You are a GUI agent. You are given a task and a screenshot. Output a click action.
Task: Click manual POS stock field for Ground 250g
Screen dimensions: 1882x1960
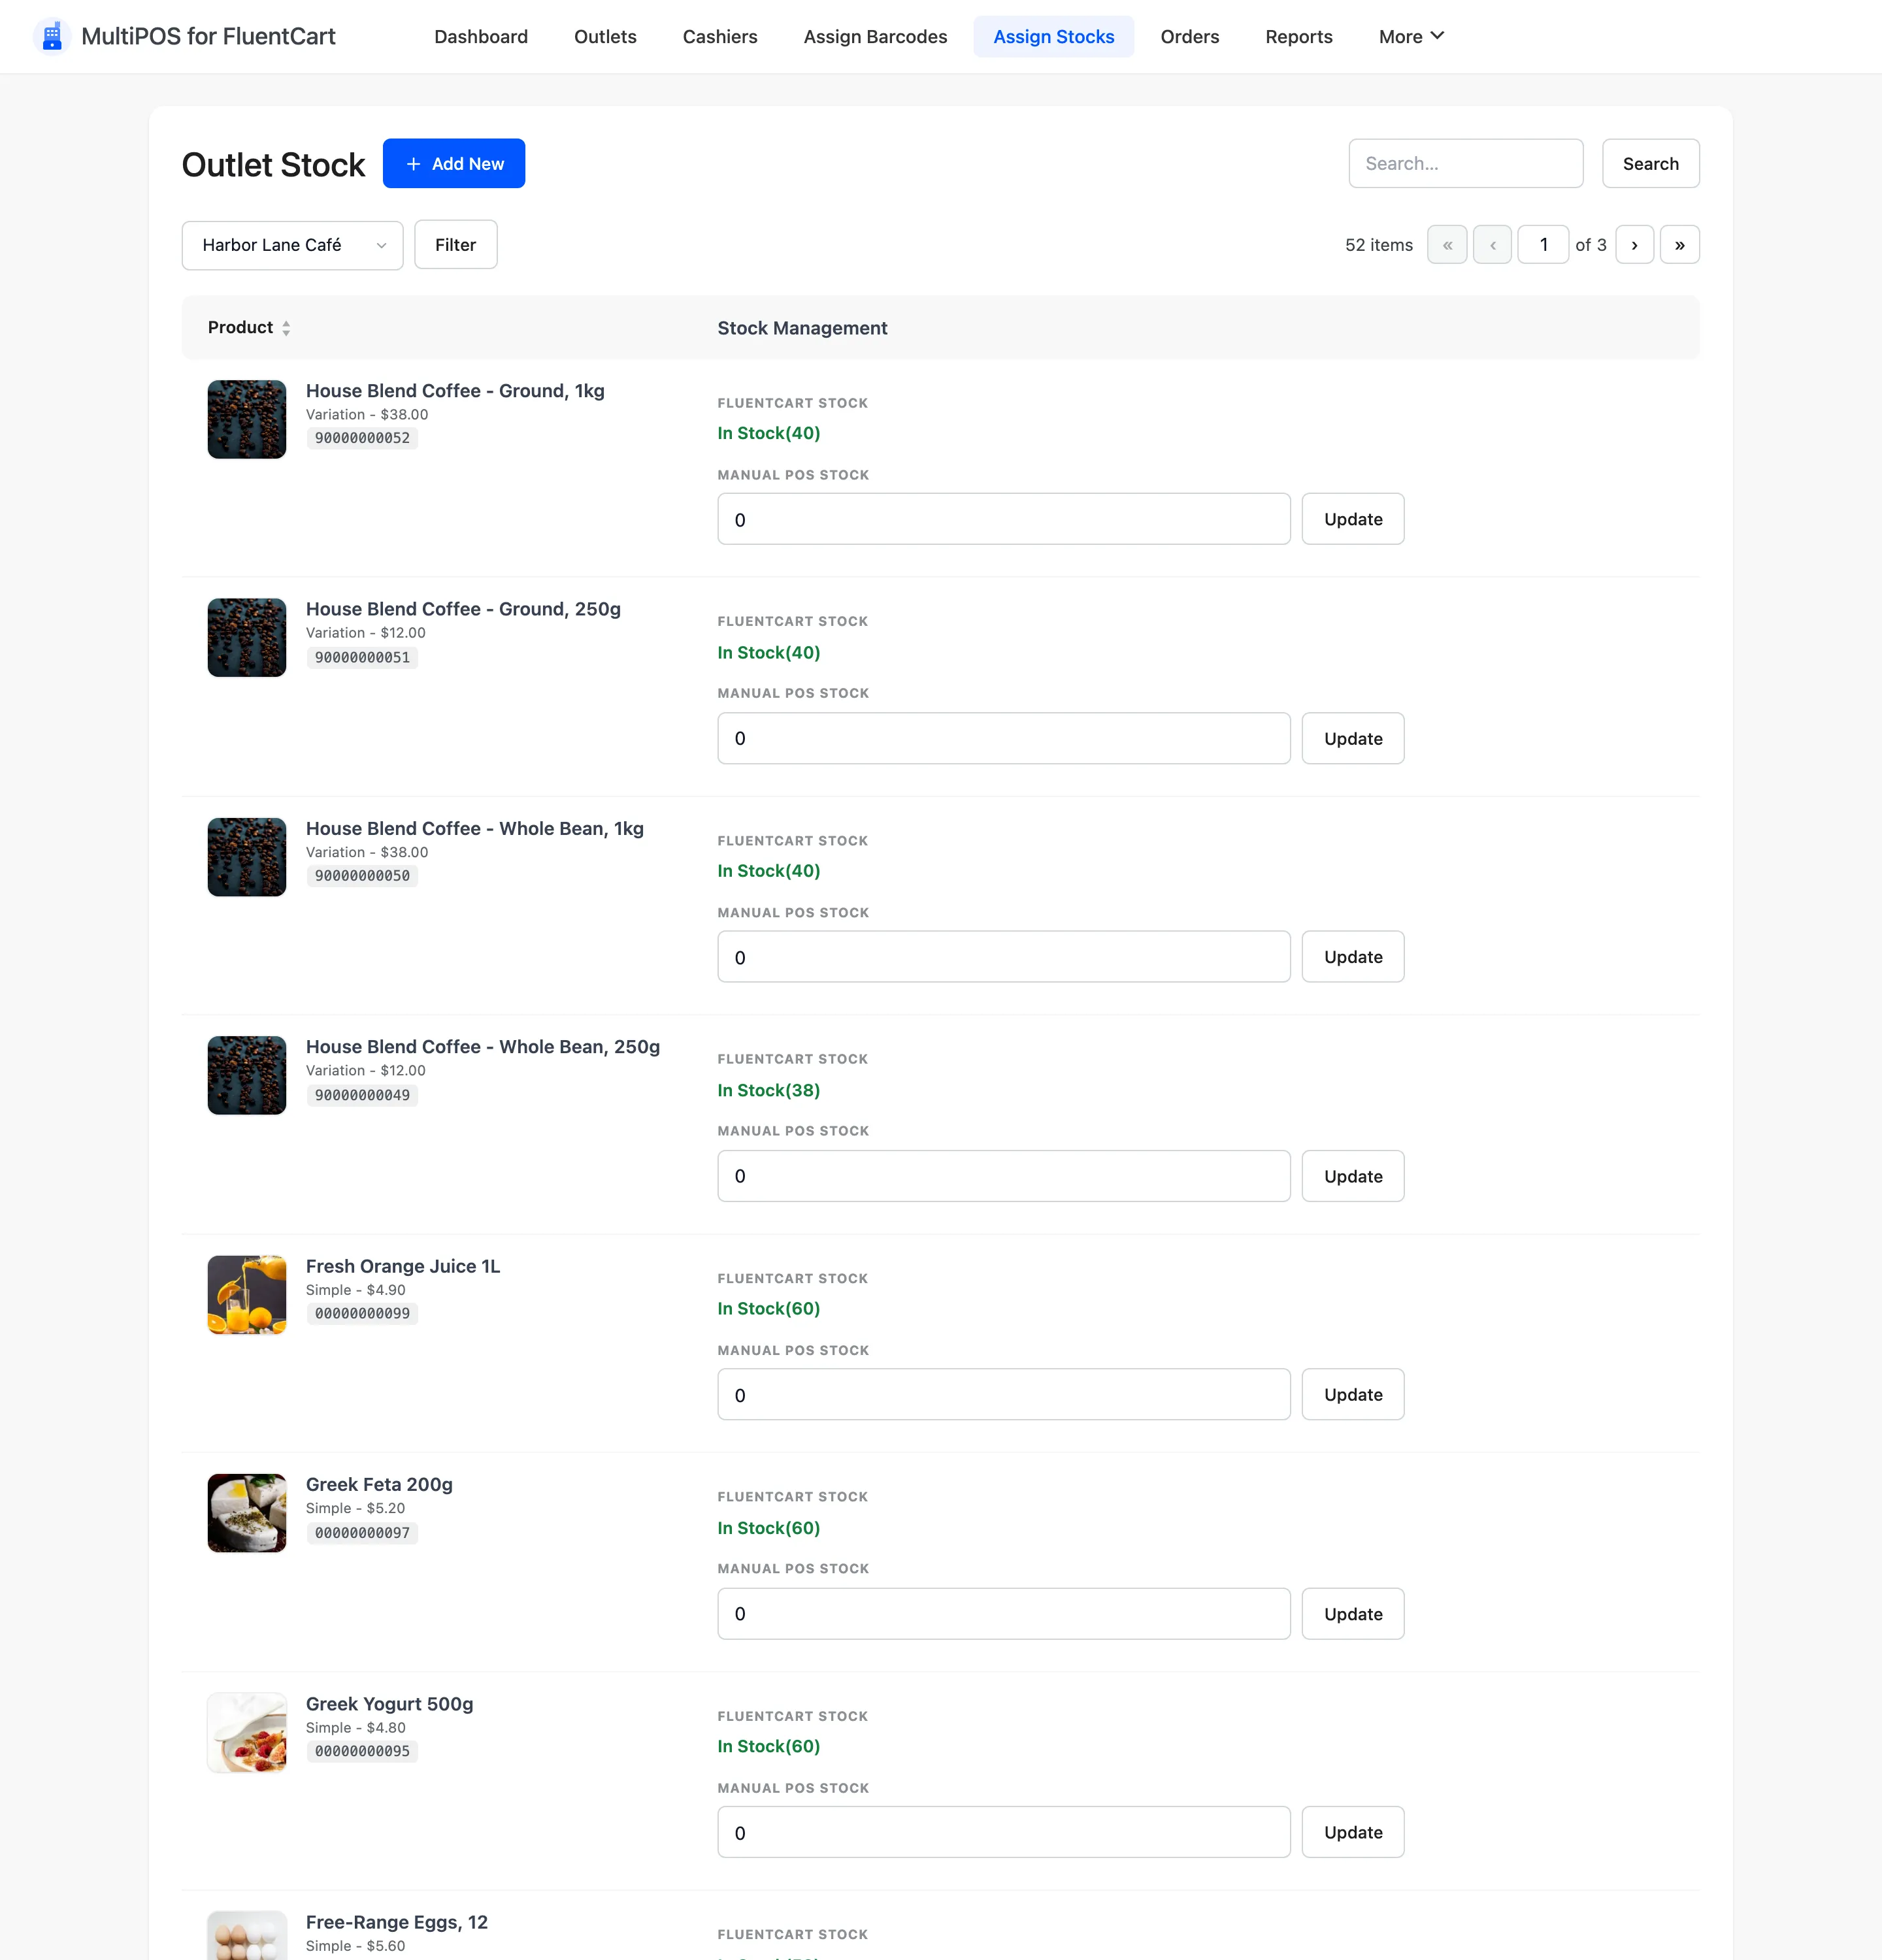[x=1003, y=738]
